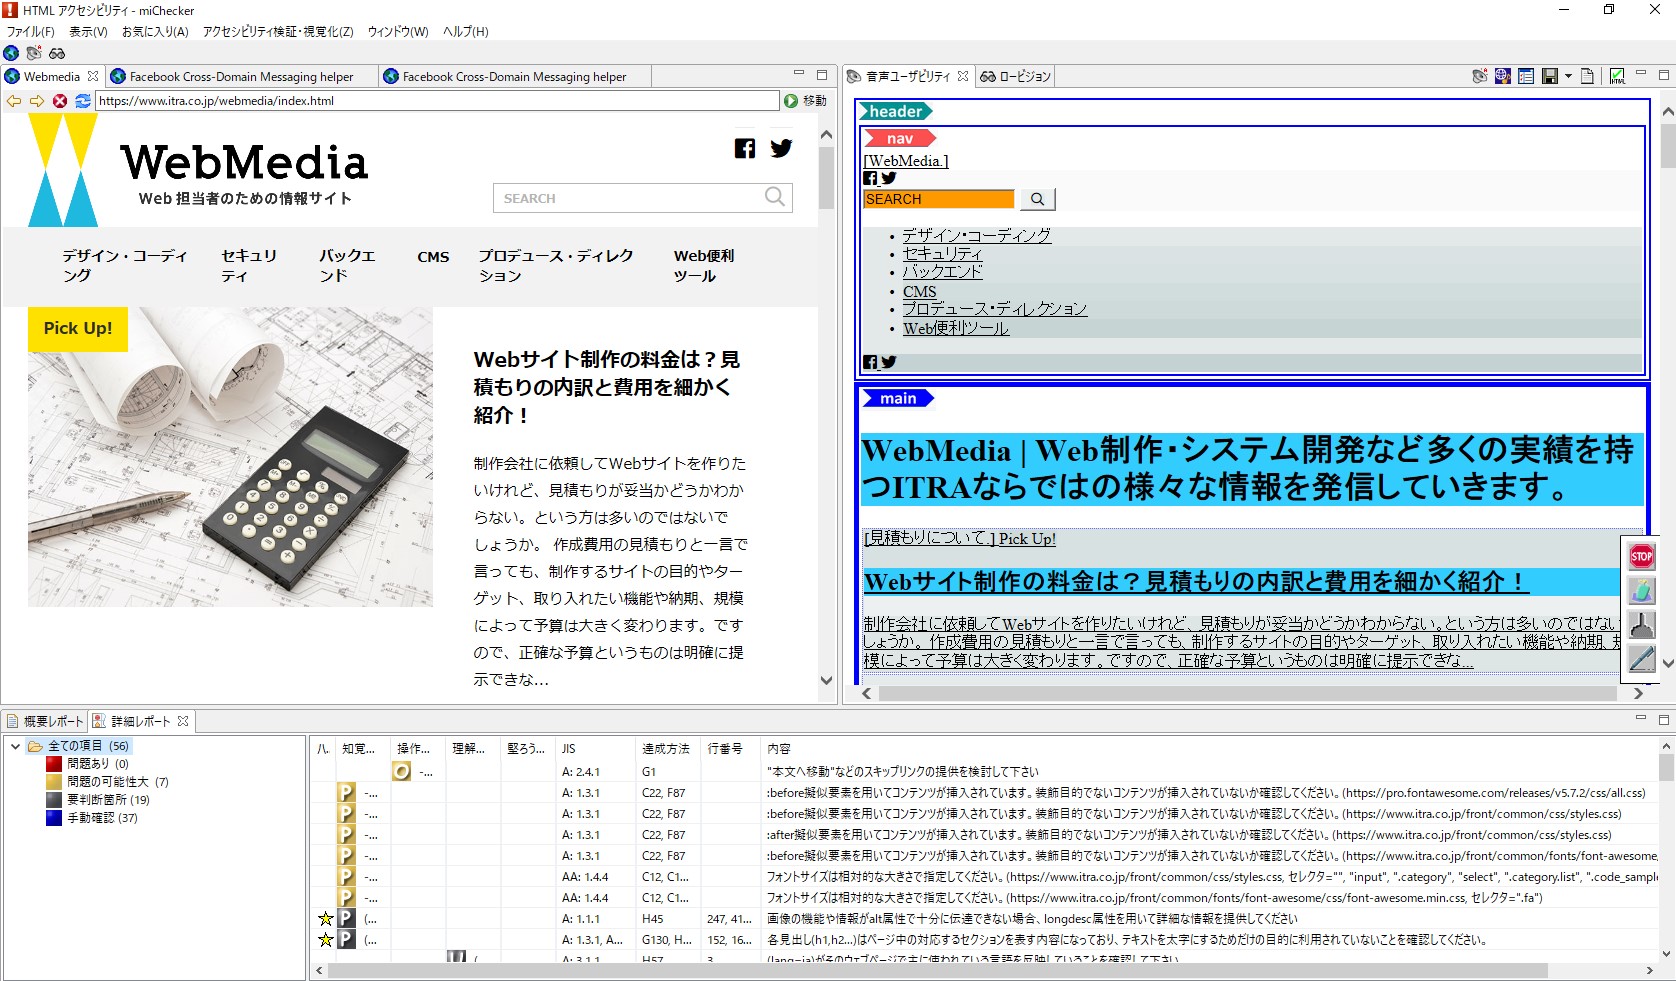Click the checklist settings icon in right toolbar
This screenshot has width=1676, height=981.
point(1526,76)
